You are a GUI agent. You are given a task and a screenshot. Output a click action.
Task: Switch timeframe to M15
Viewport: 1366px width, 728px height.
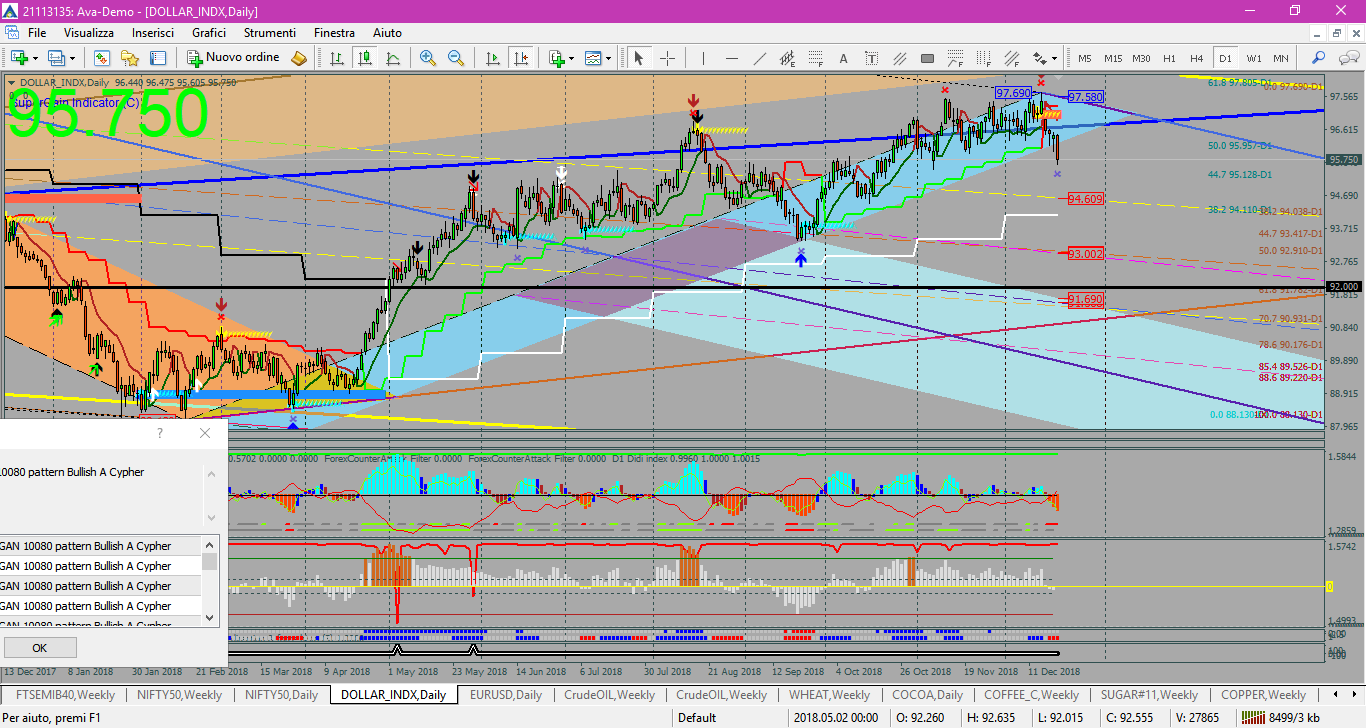(1113, 58)
